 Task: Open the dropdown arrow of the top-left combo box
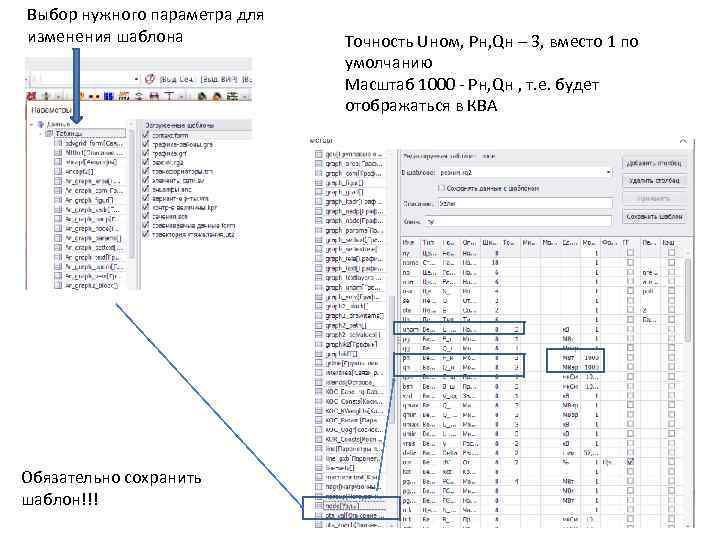[x=136, y=79]
